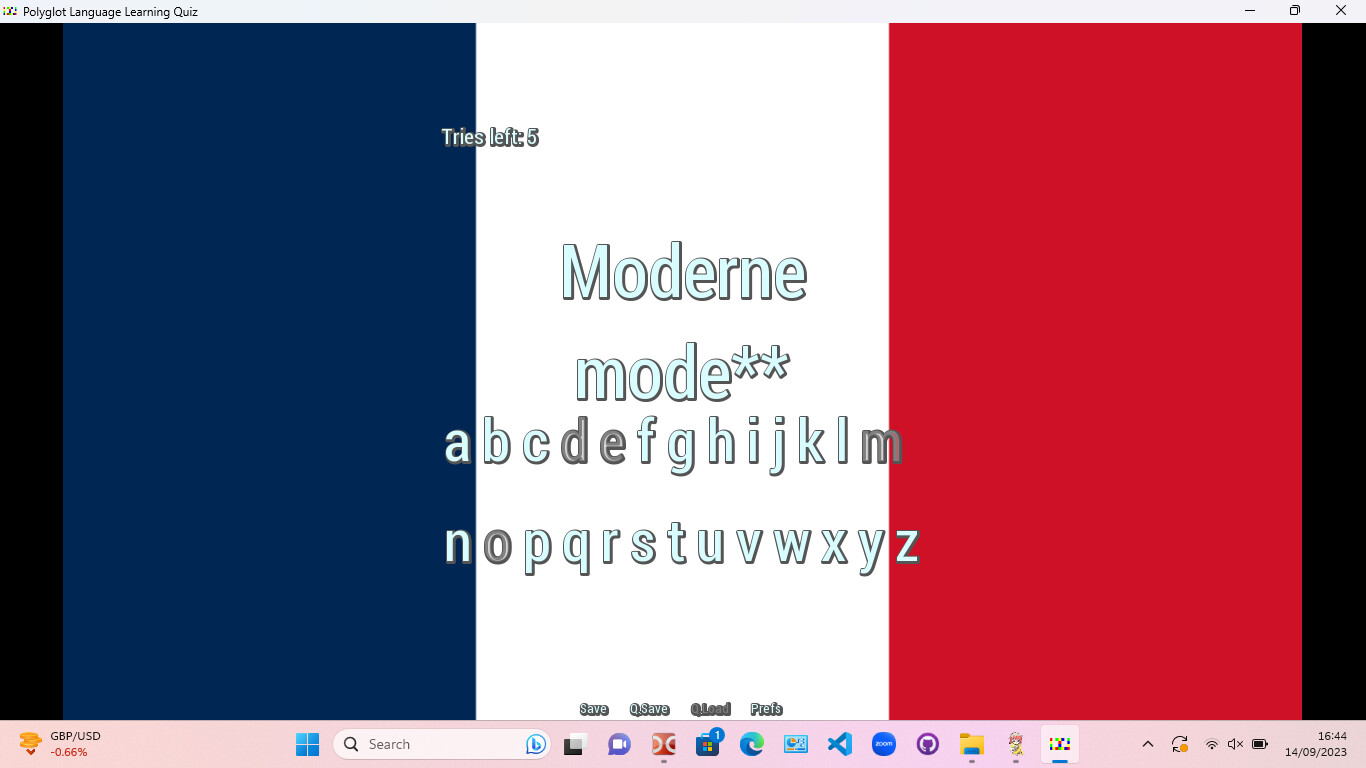The height and width of the screenshot is (768, 1366).
Task: Launch Microsoft Edge browser
Action: 751,744
